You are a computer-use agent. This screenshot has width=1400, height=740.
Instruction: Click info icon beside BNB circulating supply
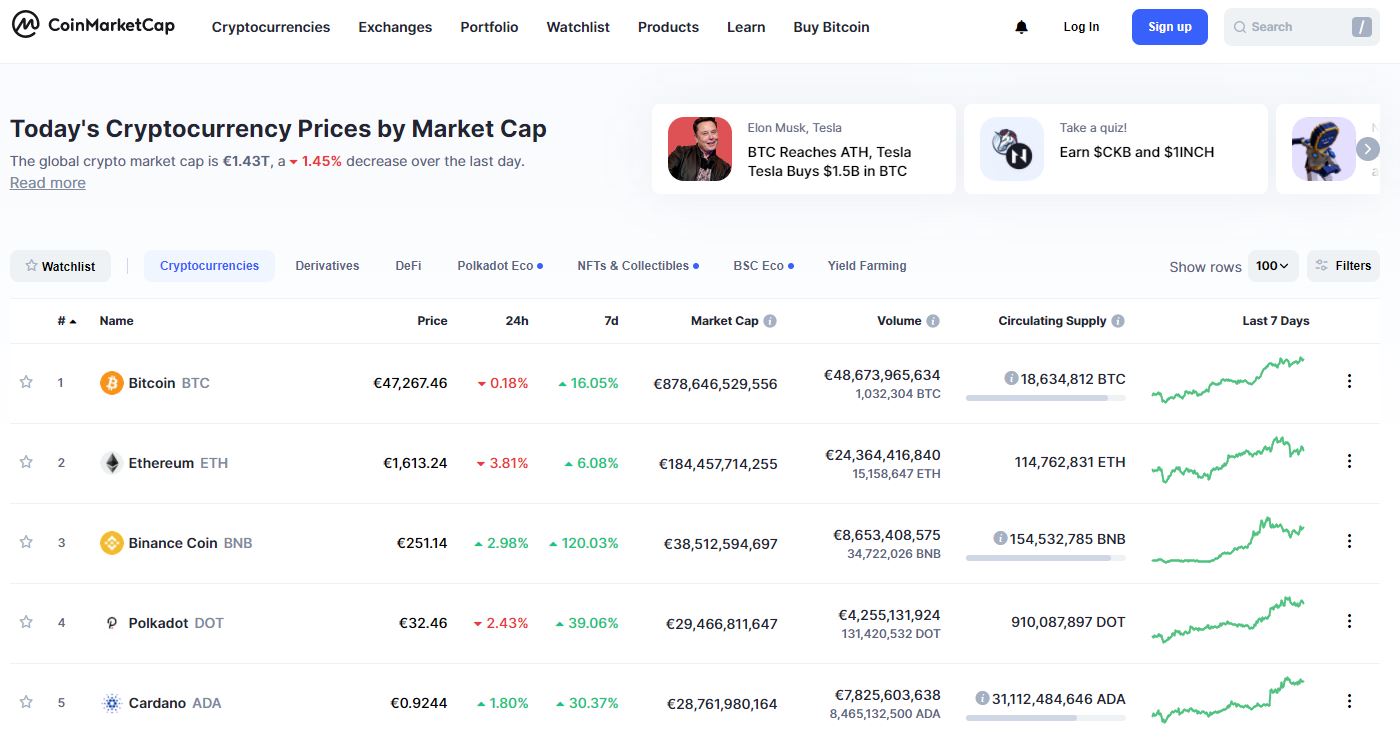click(1000, 538)
